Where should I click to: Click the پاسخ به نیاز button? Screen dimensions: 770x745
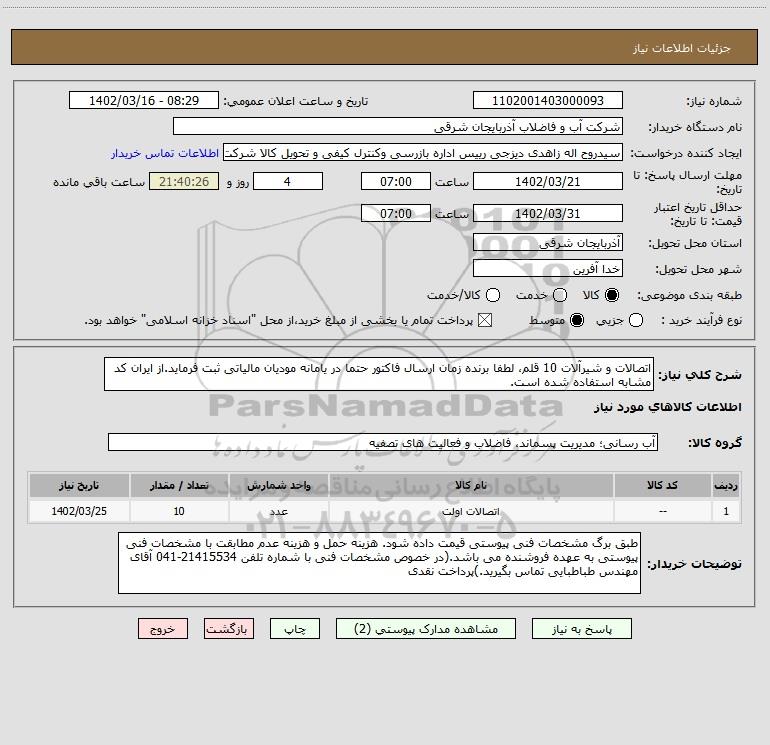coord(581,629)
